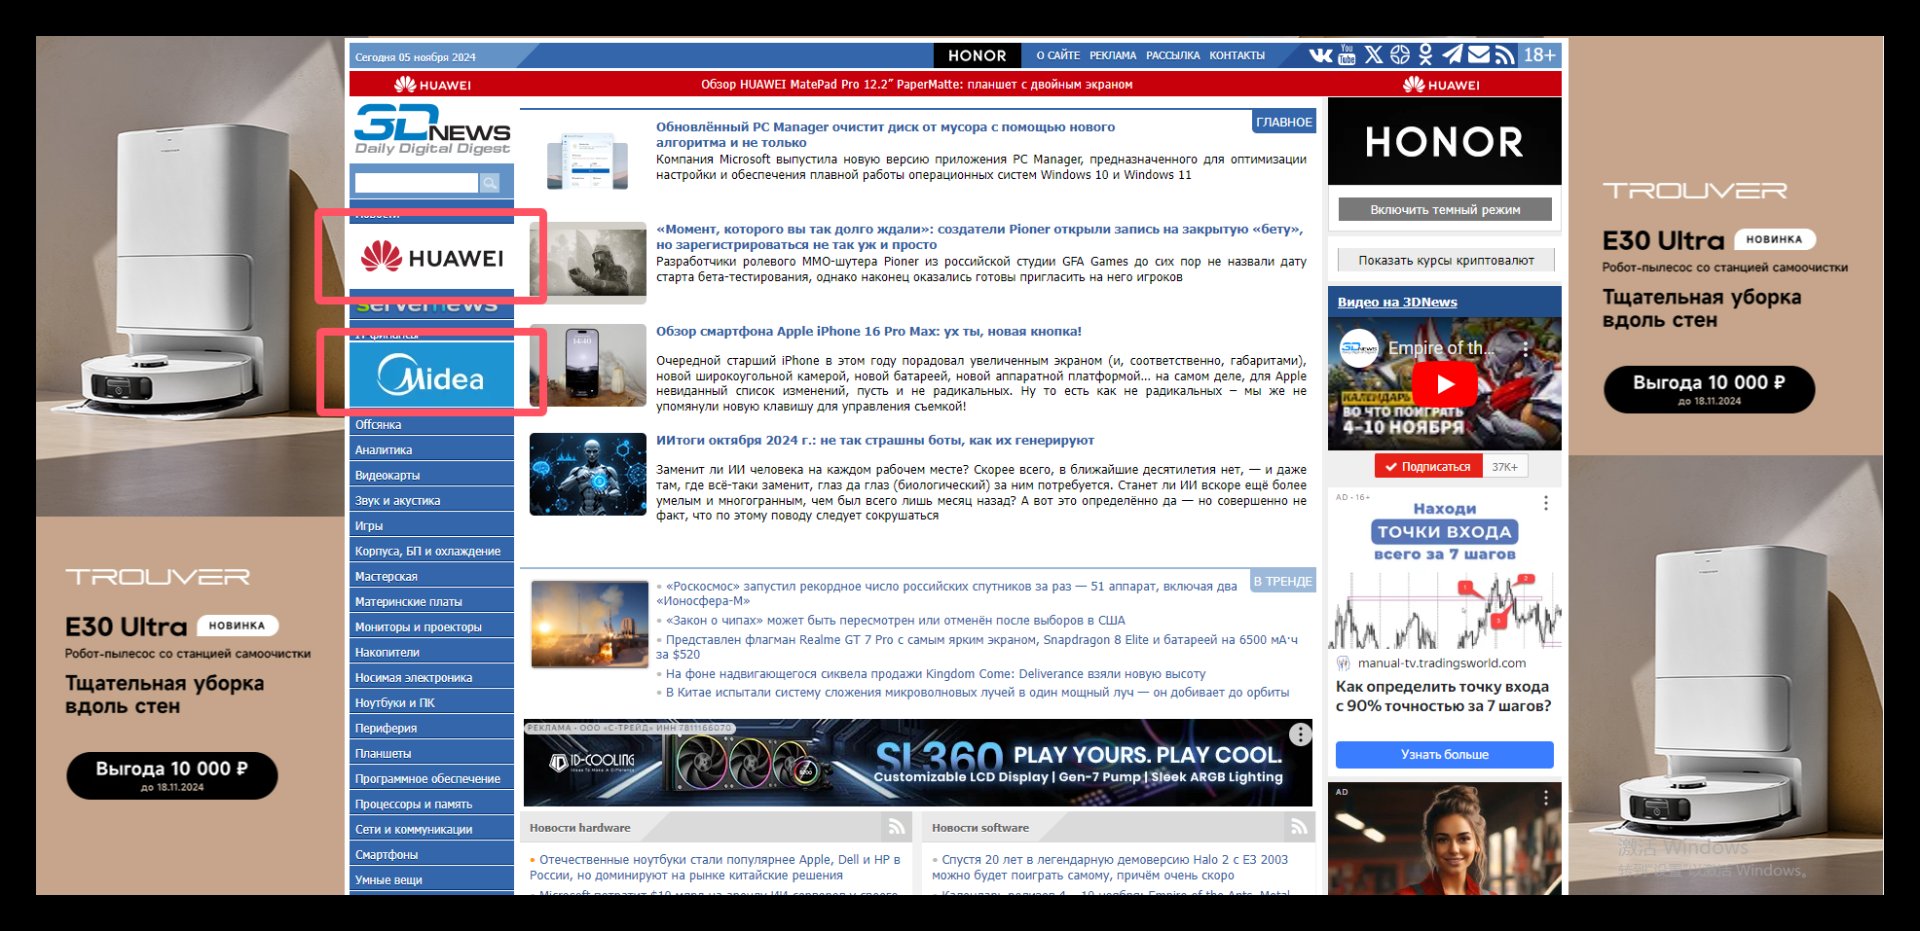Open the YouTube channel icon
Screen dimensions: 1920x931
click(1347, 55)
